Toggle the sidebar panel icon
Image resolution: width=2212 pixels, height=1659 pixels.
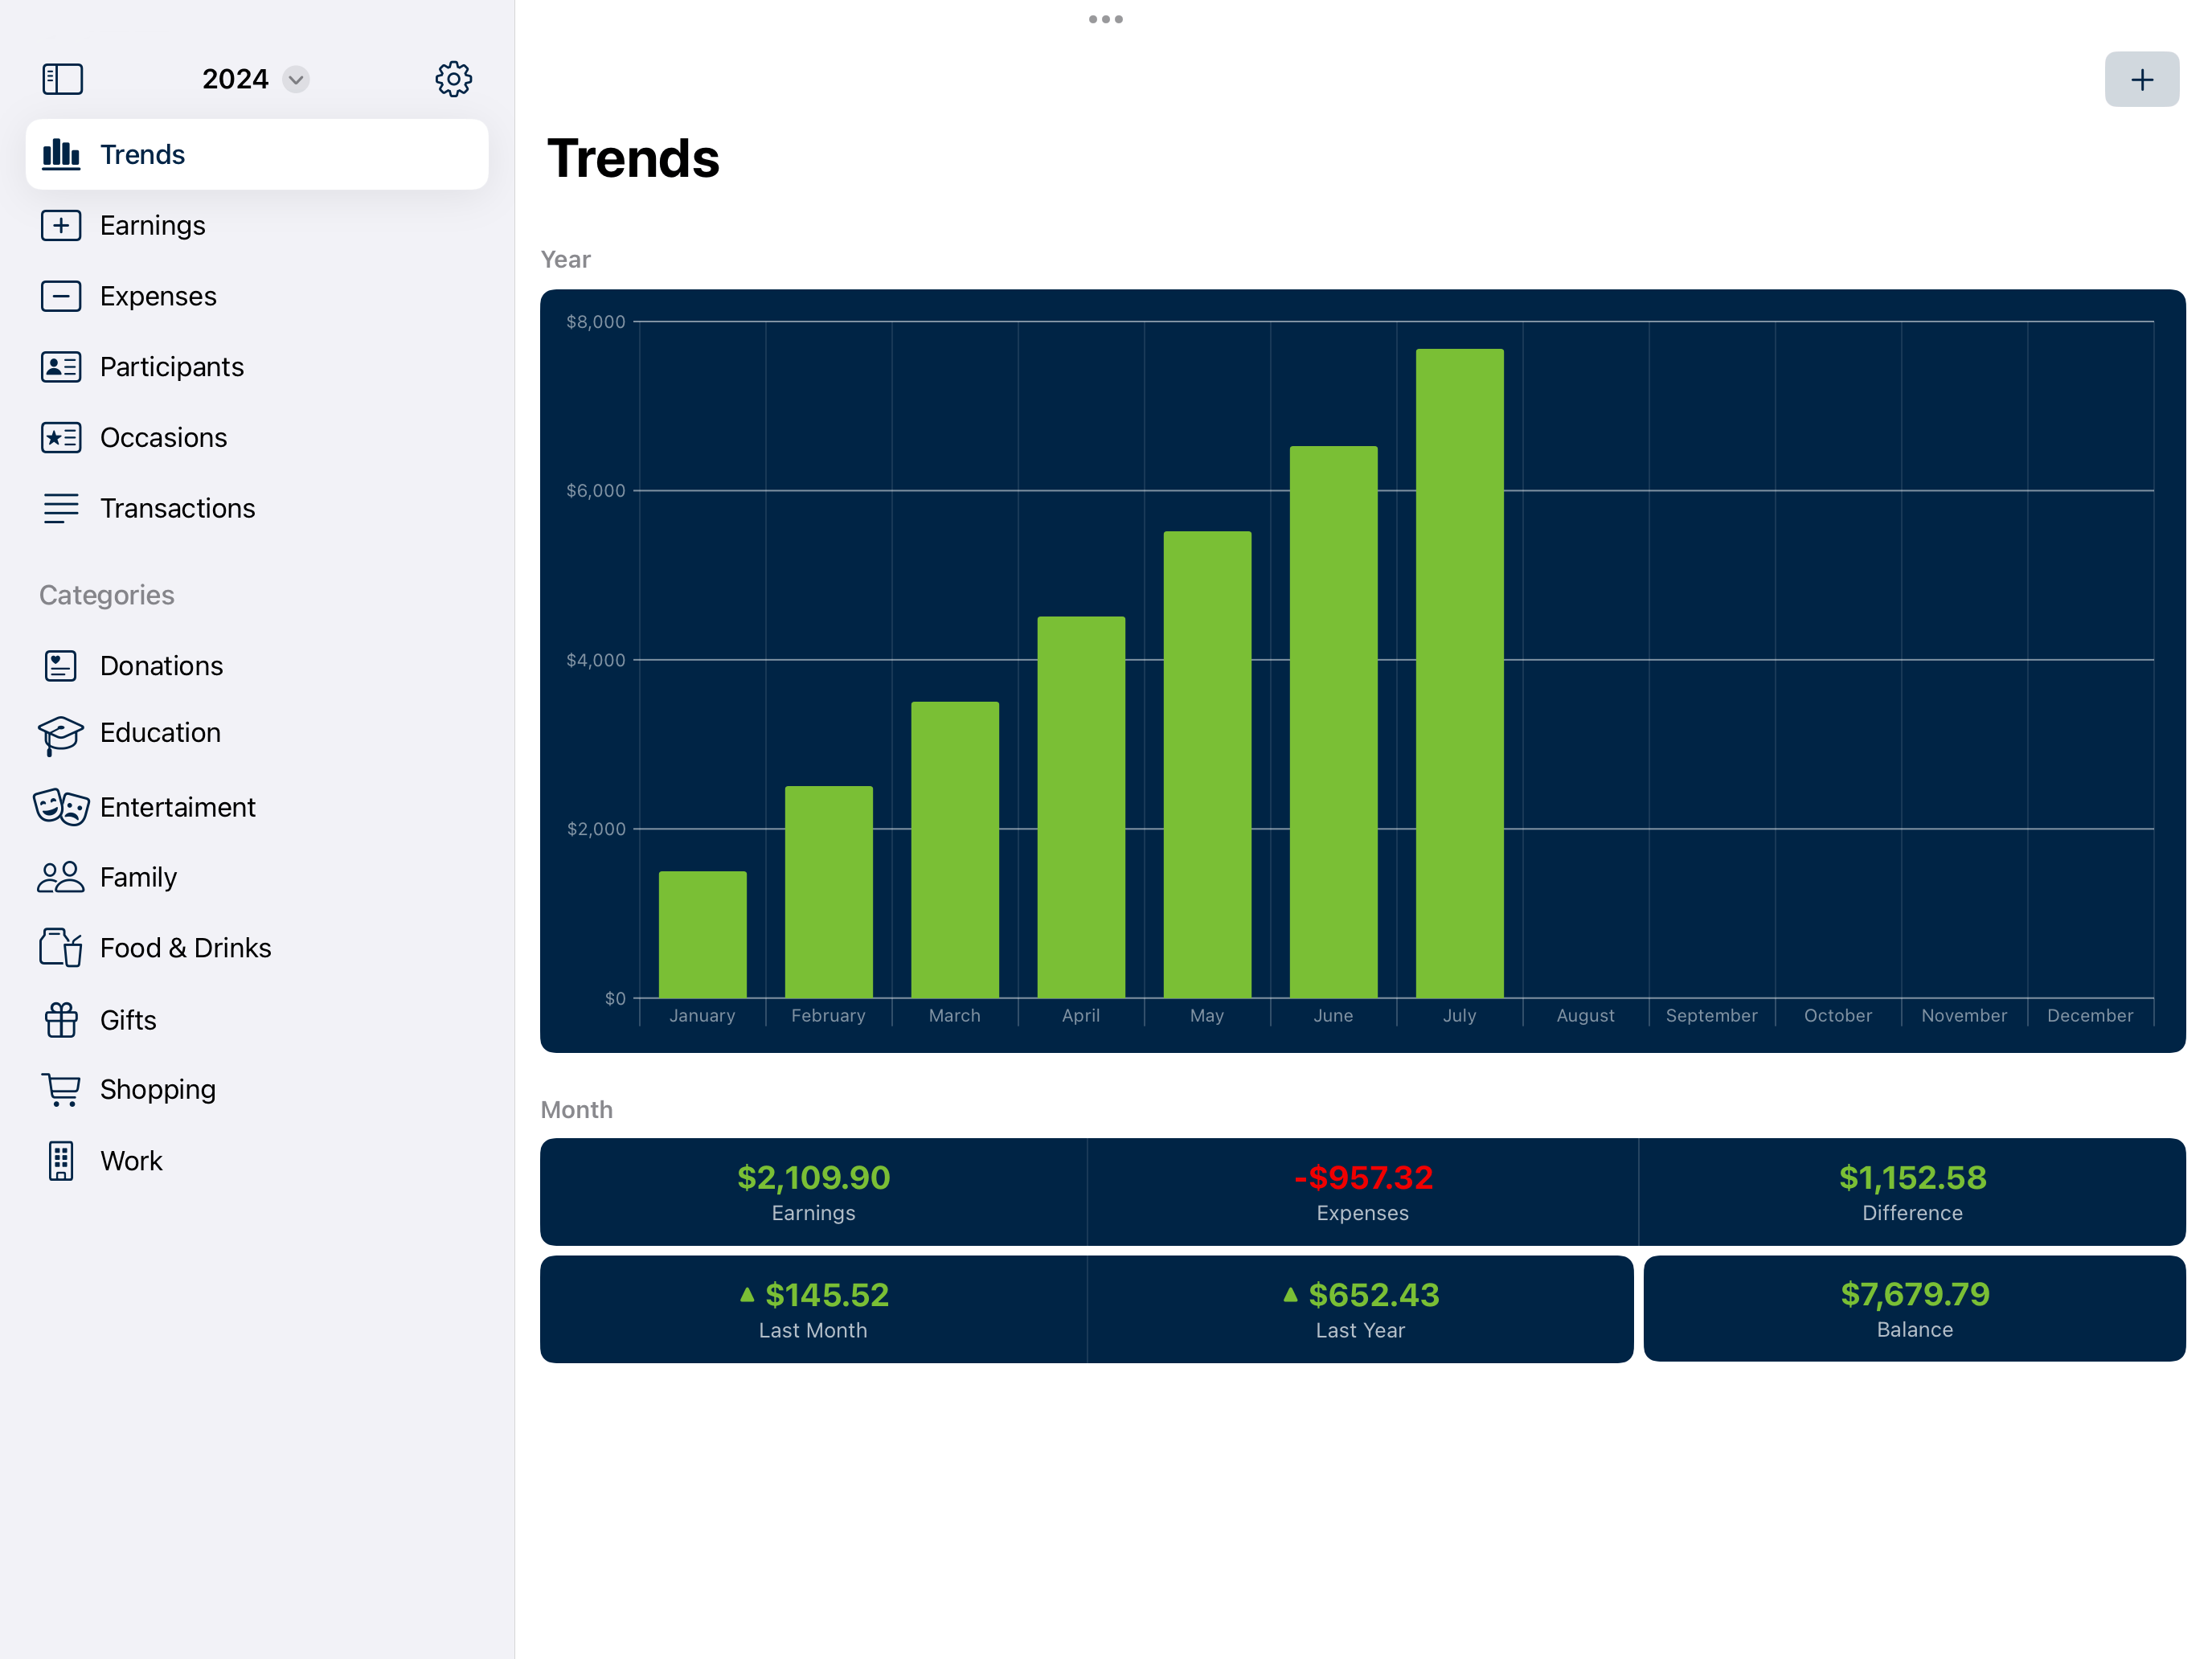[x=62, y=79]
